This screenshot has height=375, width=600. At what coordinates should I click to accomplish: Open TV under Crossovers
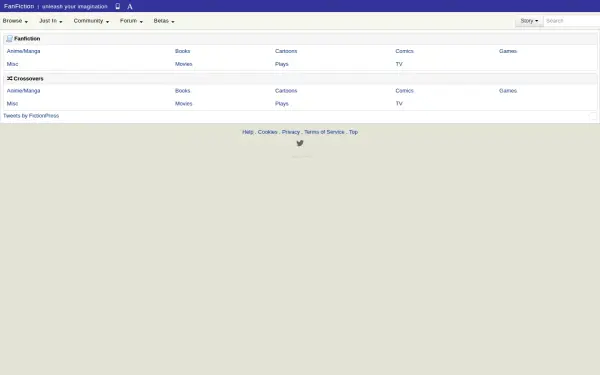(399, 103)
